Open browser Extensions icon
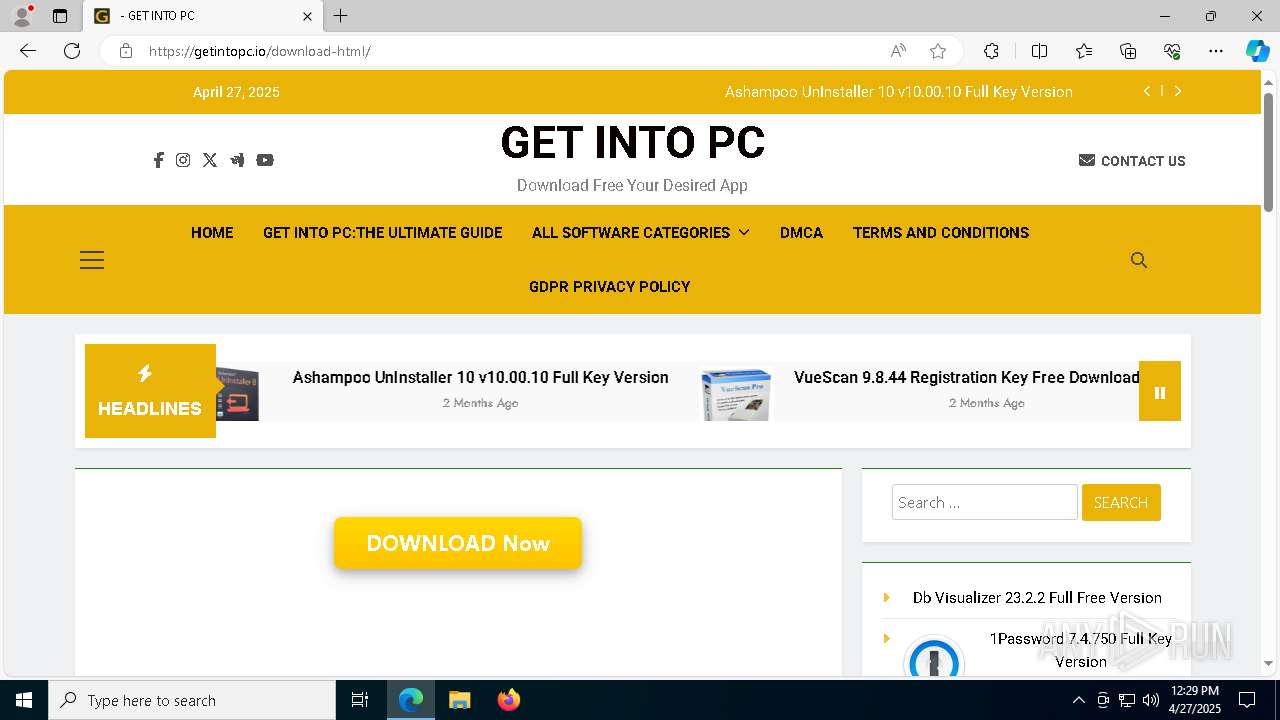Viewport: 1280px width, 720px height. tap(991, 51)
